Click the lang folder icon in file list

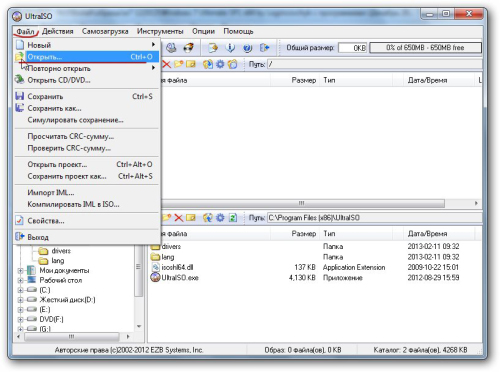pyautogui.click(x=155, y=257)
